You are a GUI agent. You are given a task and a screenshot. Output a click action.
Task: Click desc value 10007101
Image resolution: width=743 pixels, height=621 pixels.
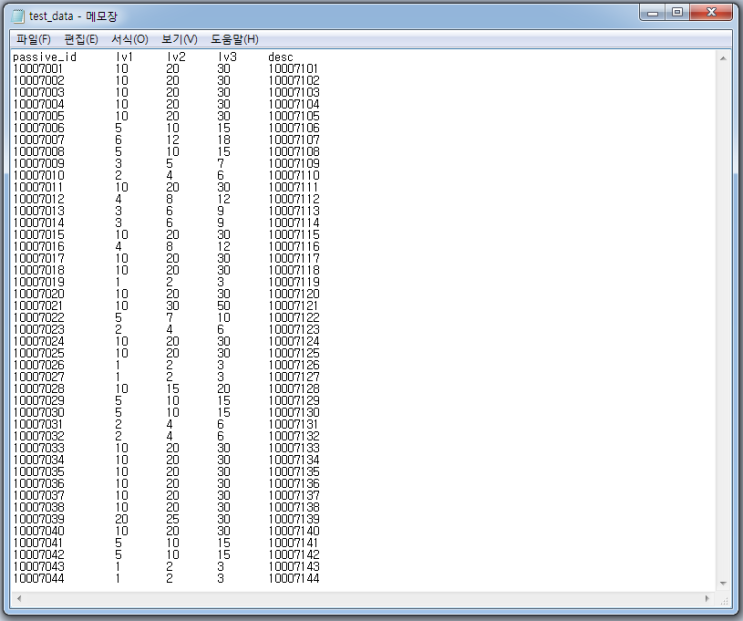click(293, 69)
